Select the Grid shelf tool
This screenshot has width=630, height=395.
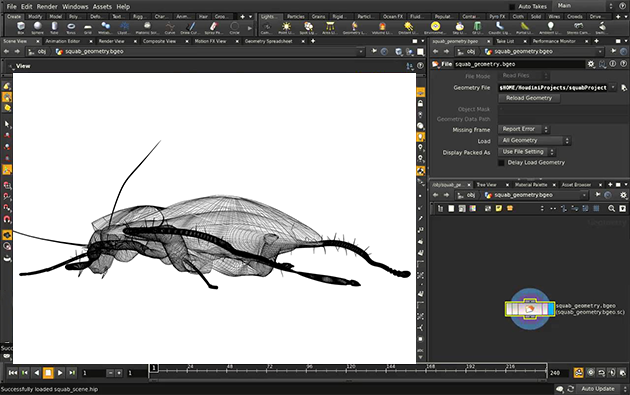click(88, 28)
